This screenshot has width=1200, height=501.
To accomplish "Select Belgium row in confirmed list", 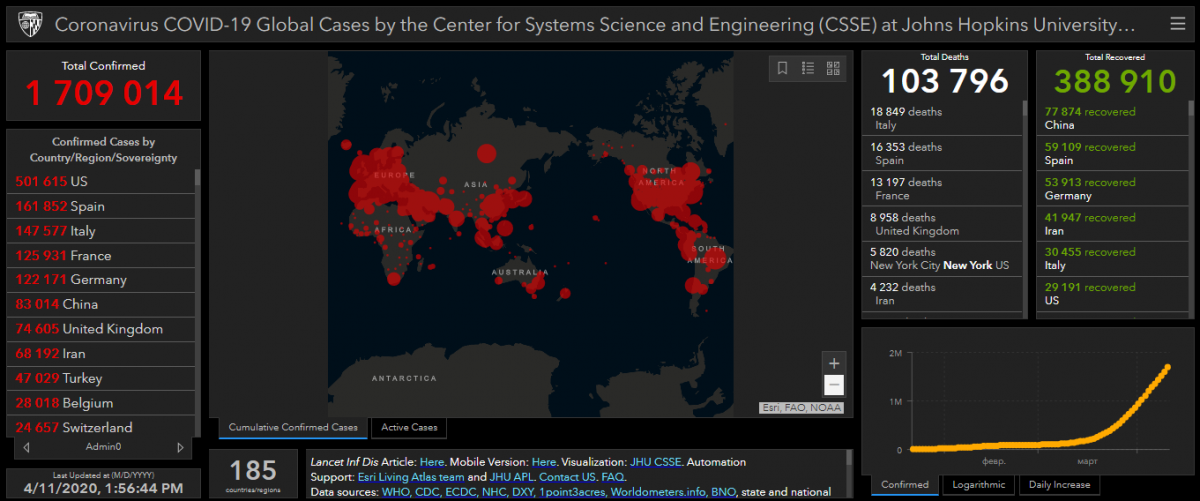I will coord(100,402).
